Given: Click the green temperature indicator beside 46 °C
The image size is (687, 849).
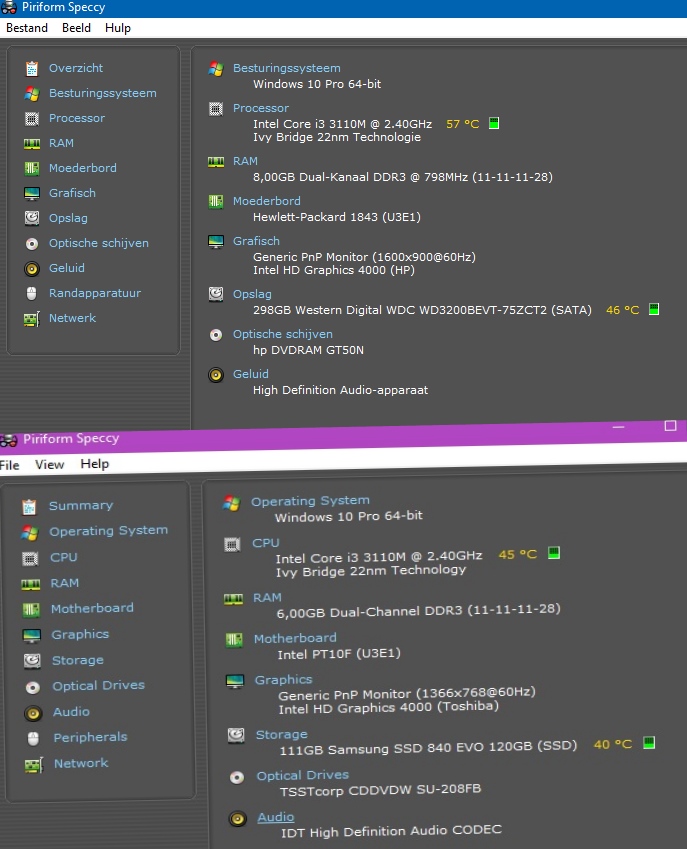Looking at the screenshot, I should tap(654, 310).
